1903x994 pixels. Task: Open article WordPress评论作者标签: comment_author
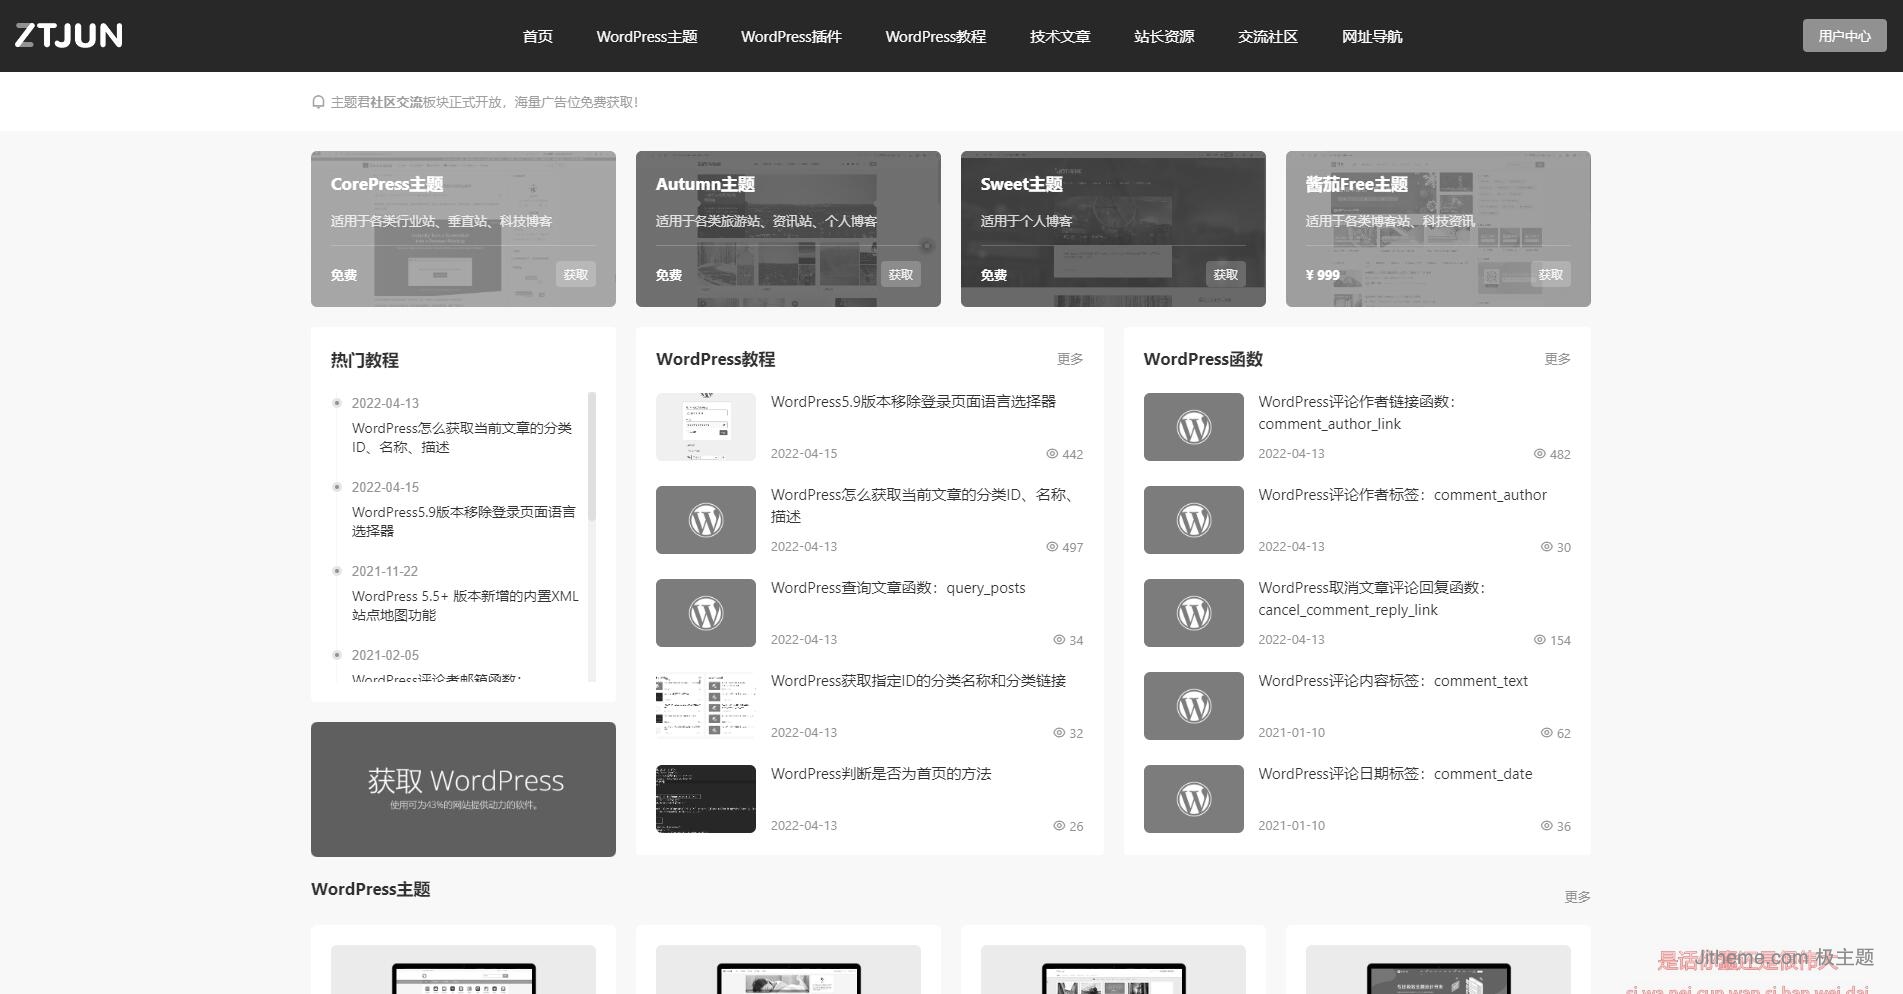tap(1402, 495)
